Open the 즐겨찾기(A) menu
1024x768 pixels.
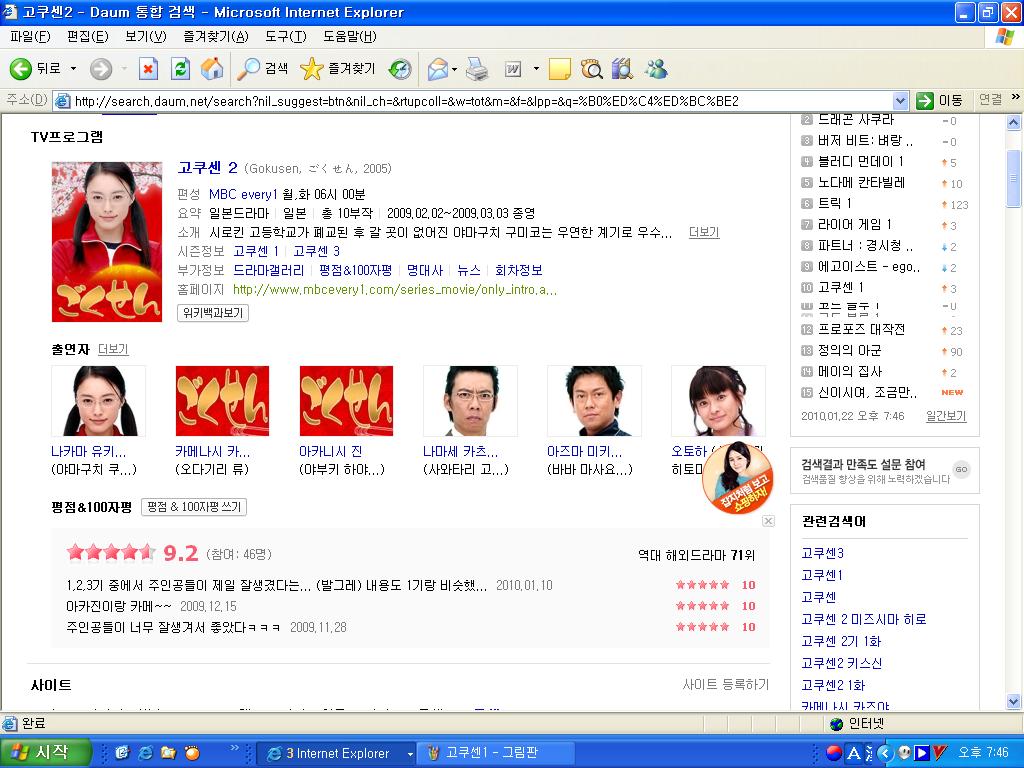[x=215, y=37]
